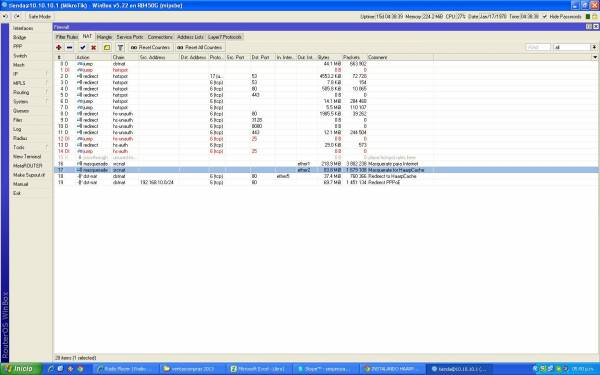This screenshot has width=600, height=375.
Task: Click the Find search field
Action: tap(538, 47)
